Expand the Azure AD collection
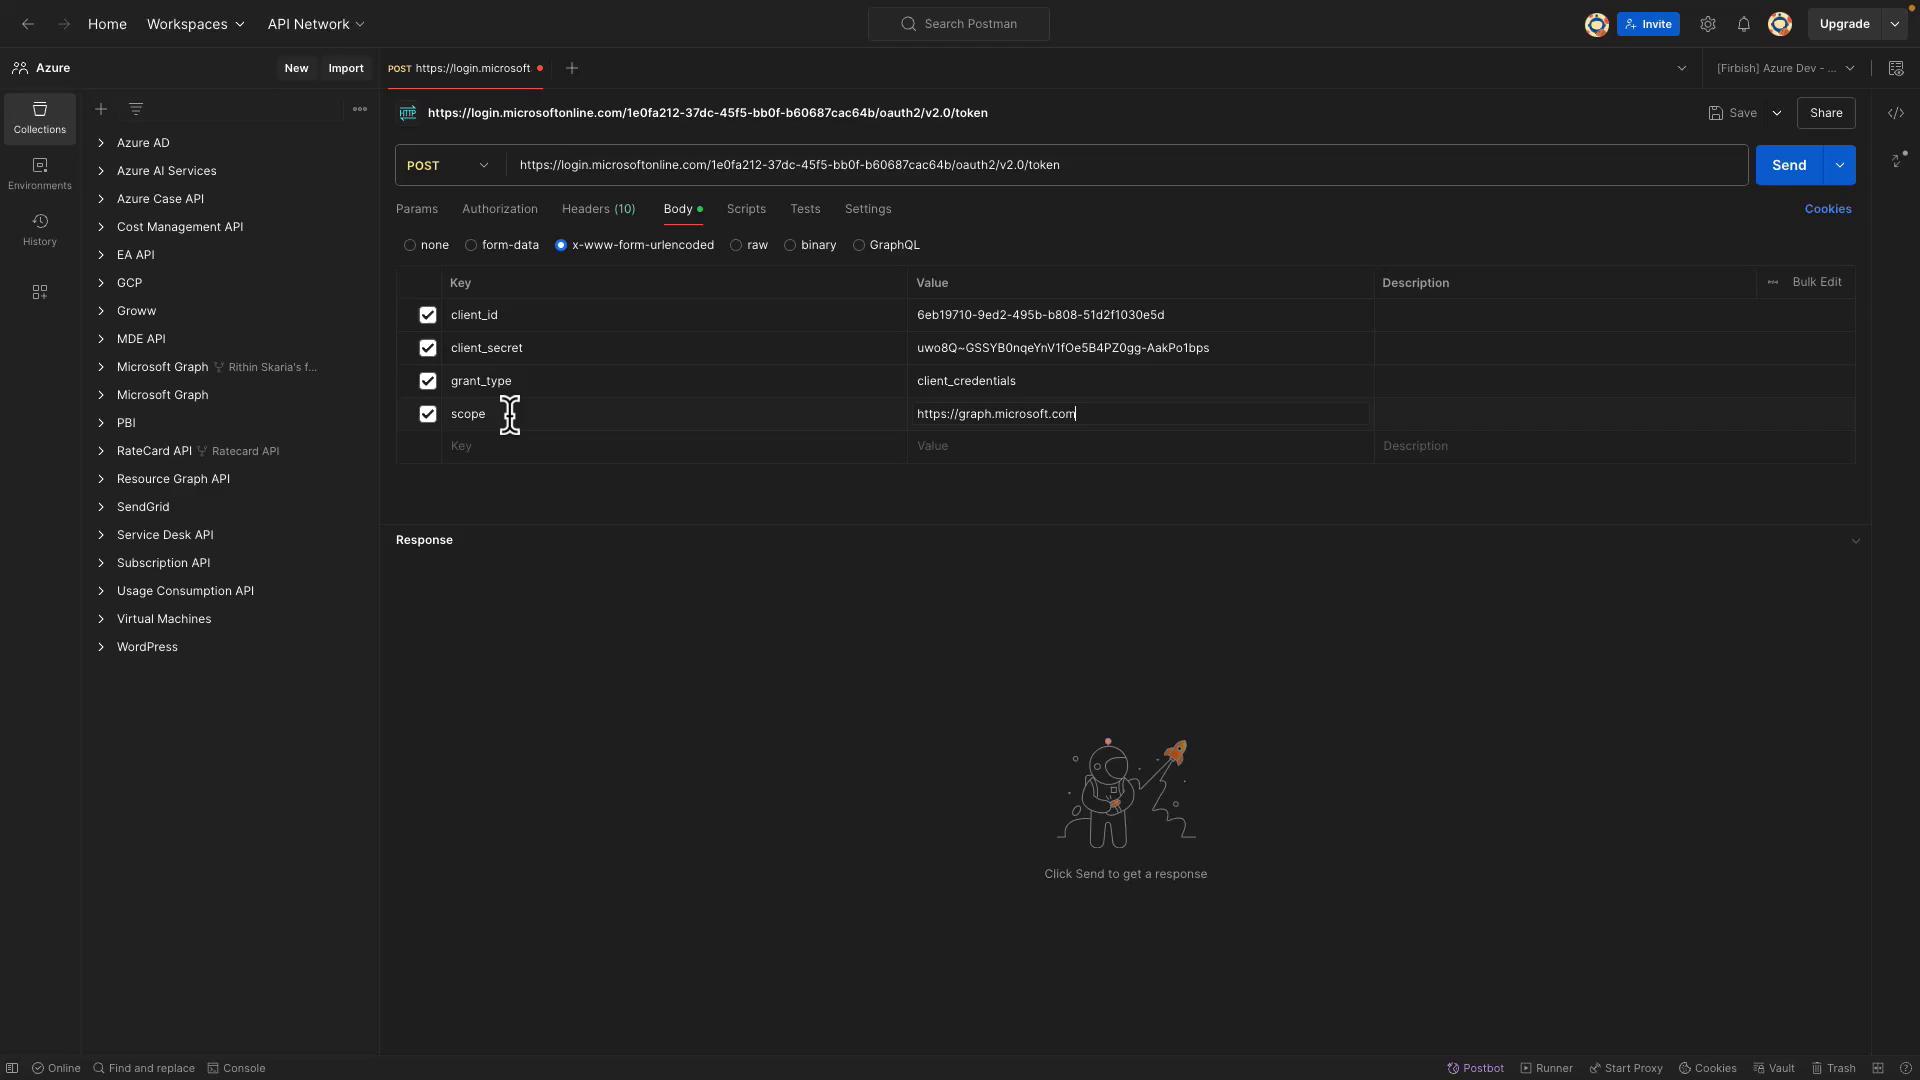This screenshot has height=1080, width=1920. pyautogui.click(x=101, y=143)
